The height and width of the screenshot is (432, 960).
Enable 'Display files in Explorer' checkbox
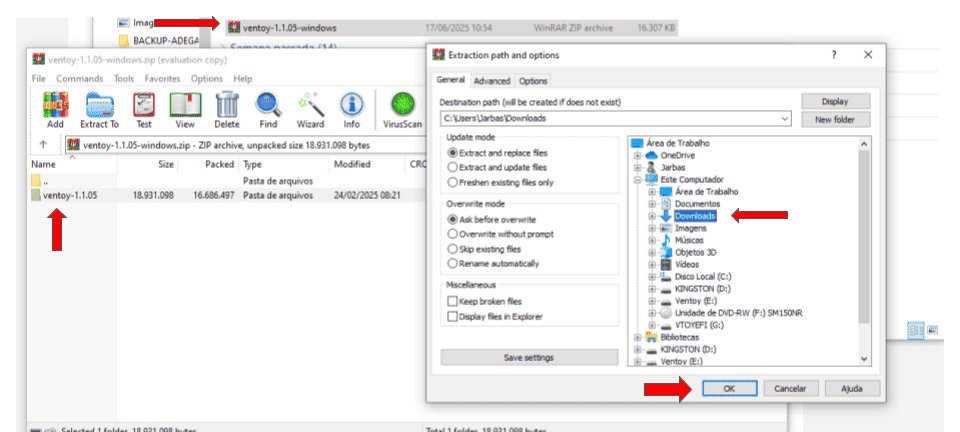click(453, 316)
